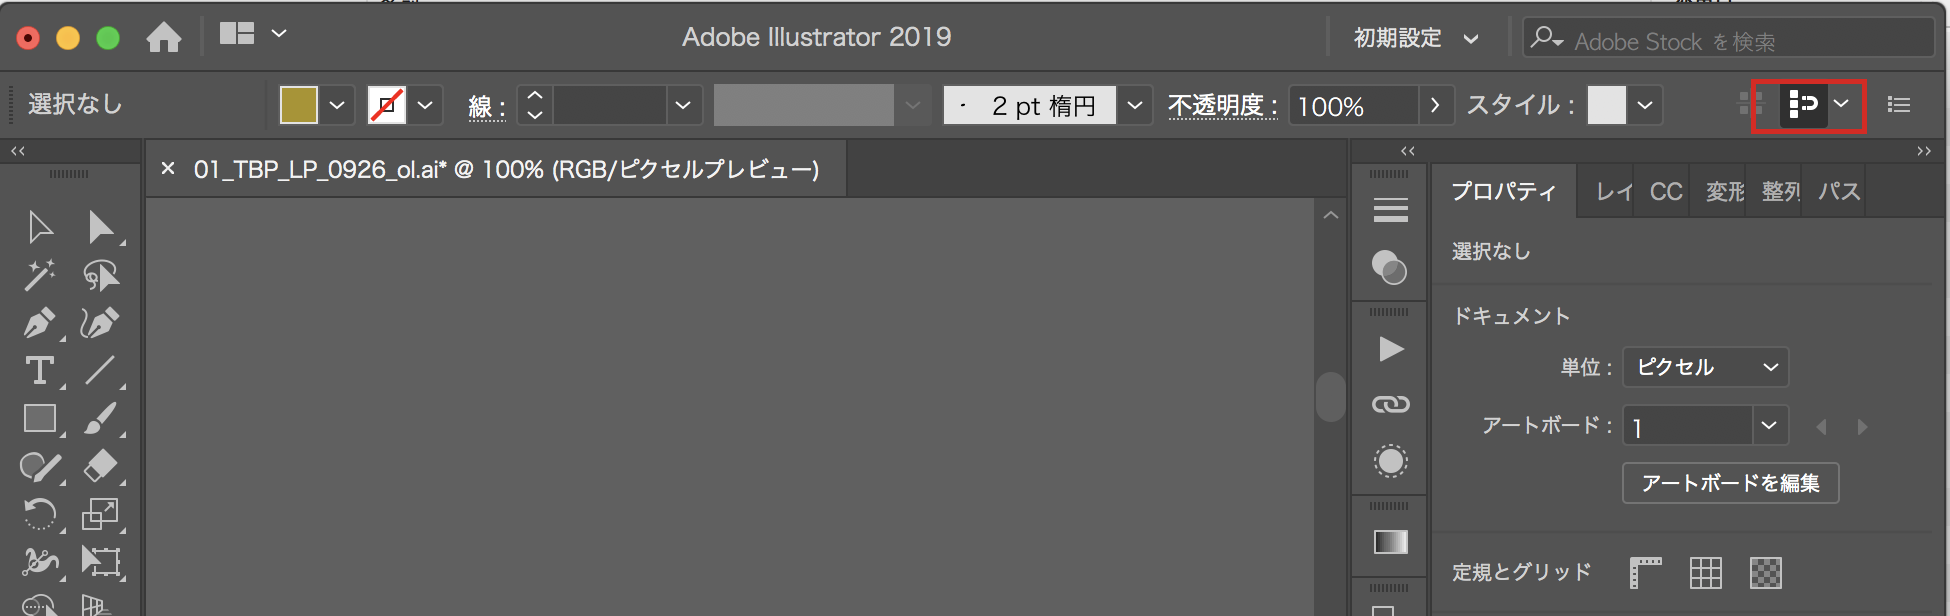Select the Paintbrush tool
The width and height of the screenshot is (1950, 616).
pos(100,418)
